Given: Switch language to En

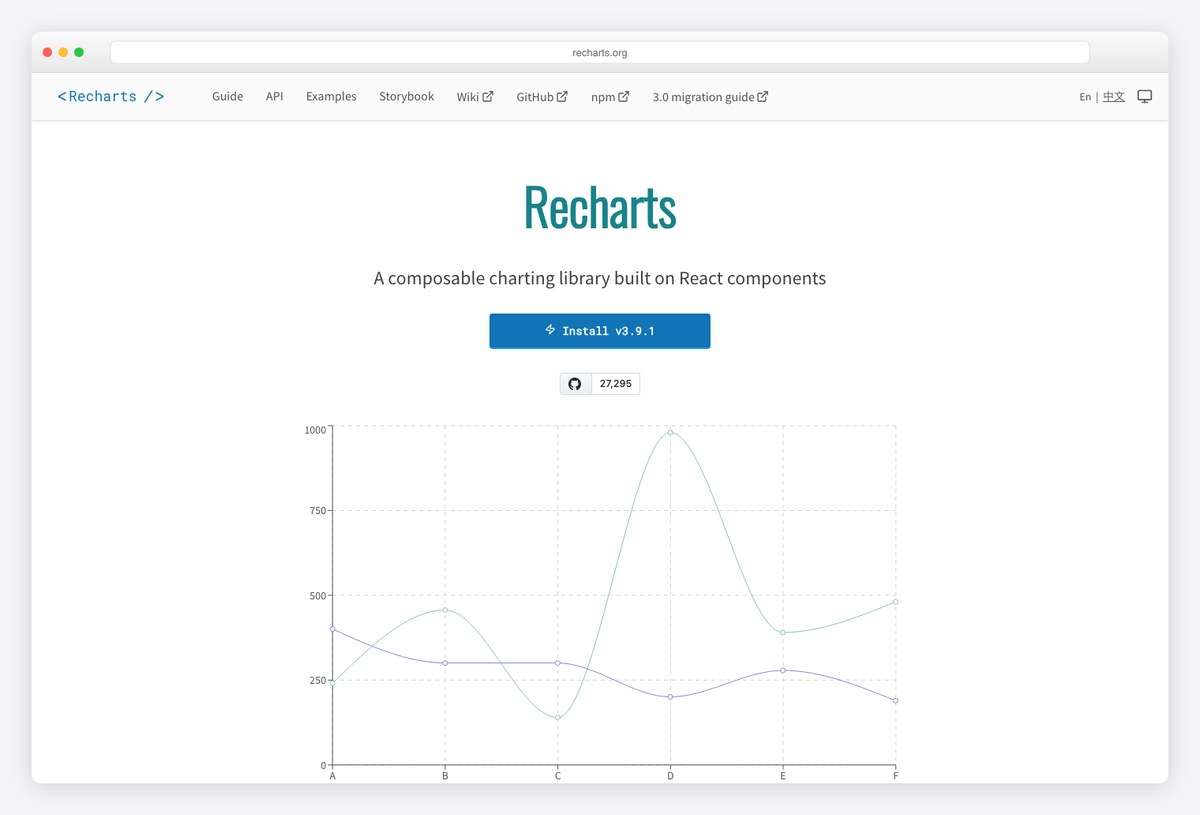Looking at the screenshot, I should click(x=1085, y=97).
